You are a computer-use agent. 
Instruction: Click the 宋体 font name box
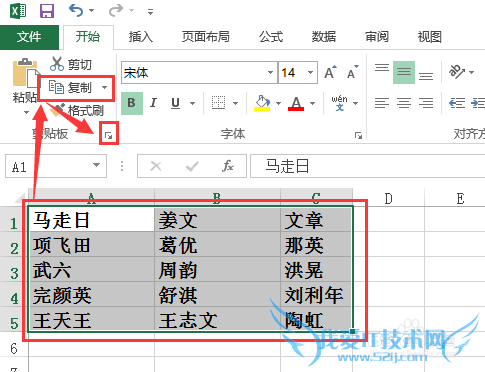coord(194,72)
